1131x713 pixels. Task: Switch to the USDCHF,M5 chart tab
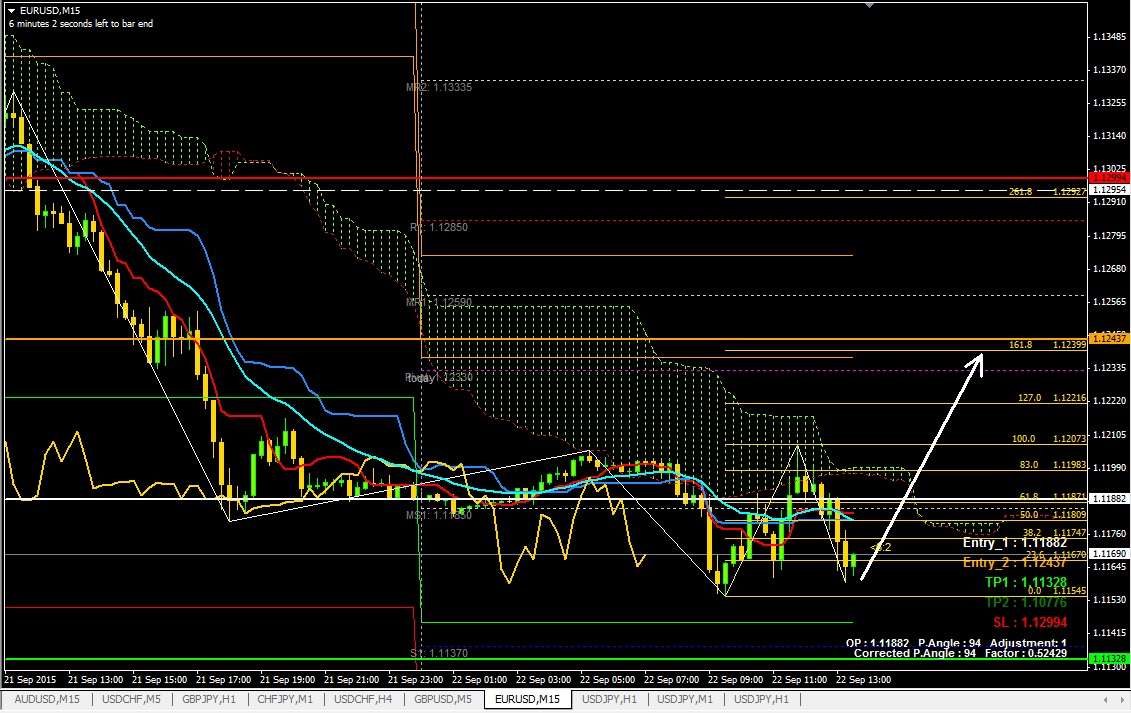[x=131, y=699]
